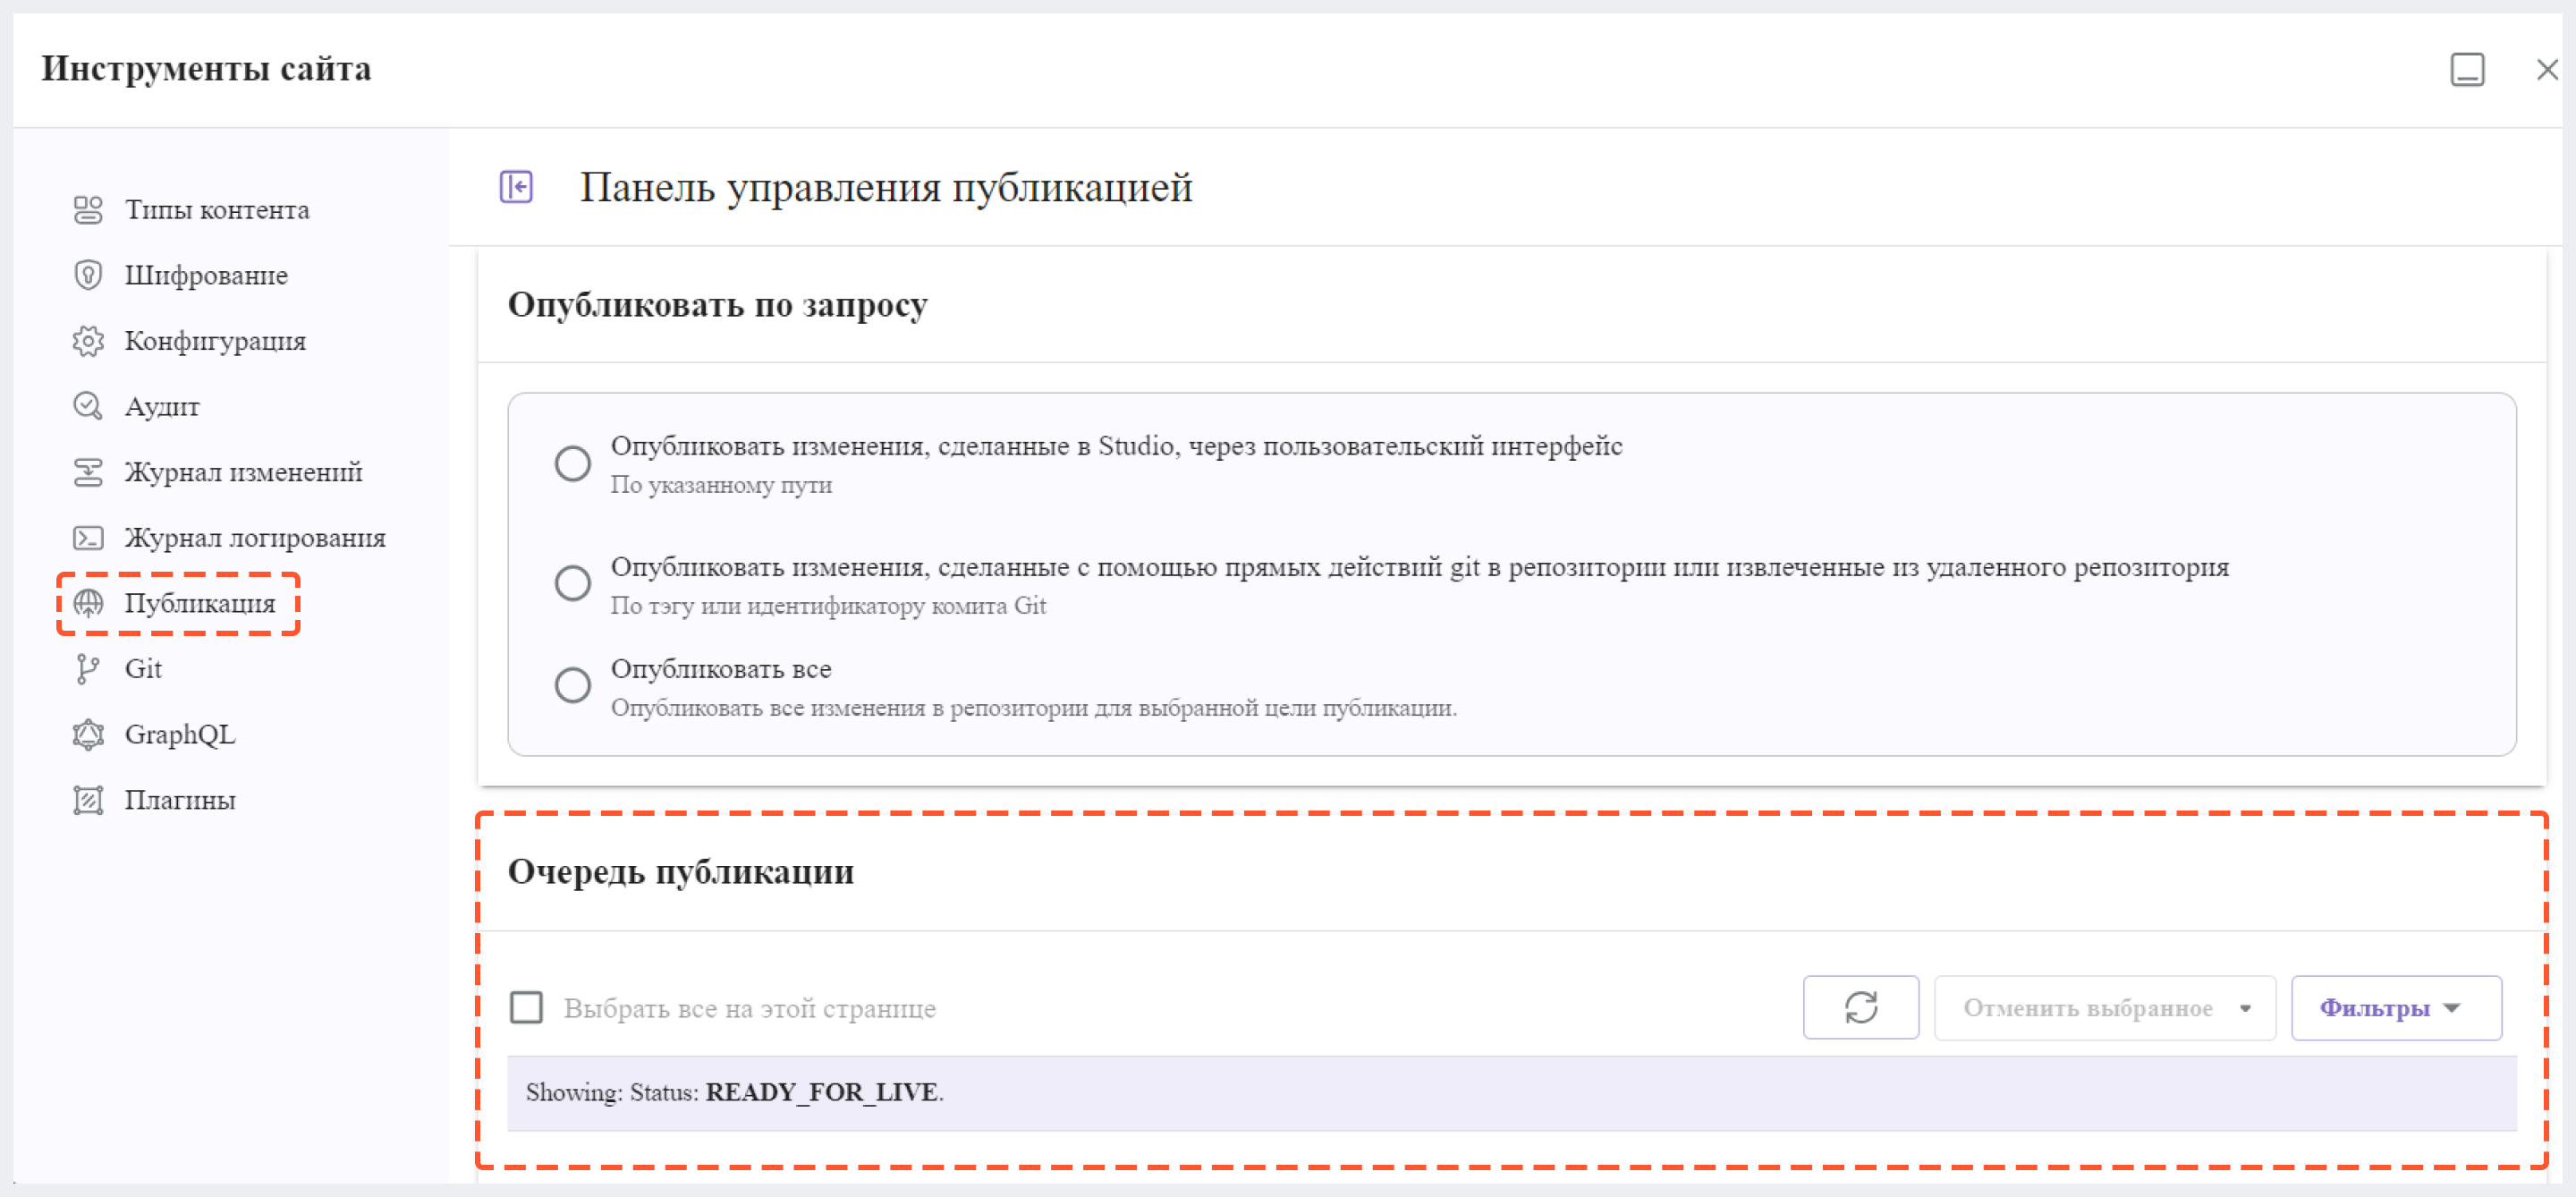Image resolution: width=2576 pixels, height=1197 pixels.
Task: Click the Аудит magnifier icon
Action: 88,406
